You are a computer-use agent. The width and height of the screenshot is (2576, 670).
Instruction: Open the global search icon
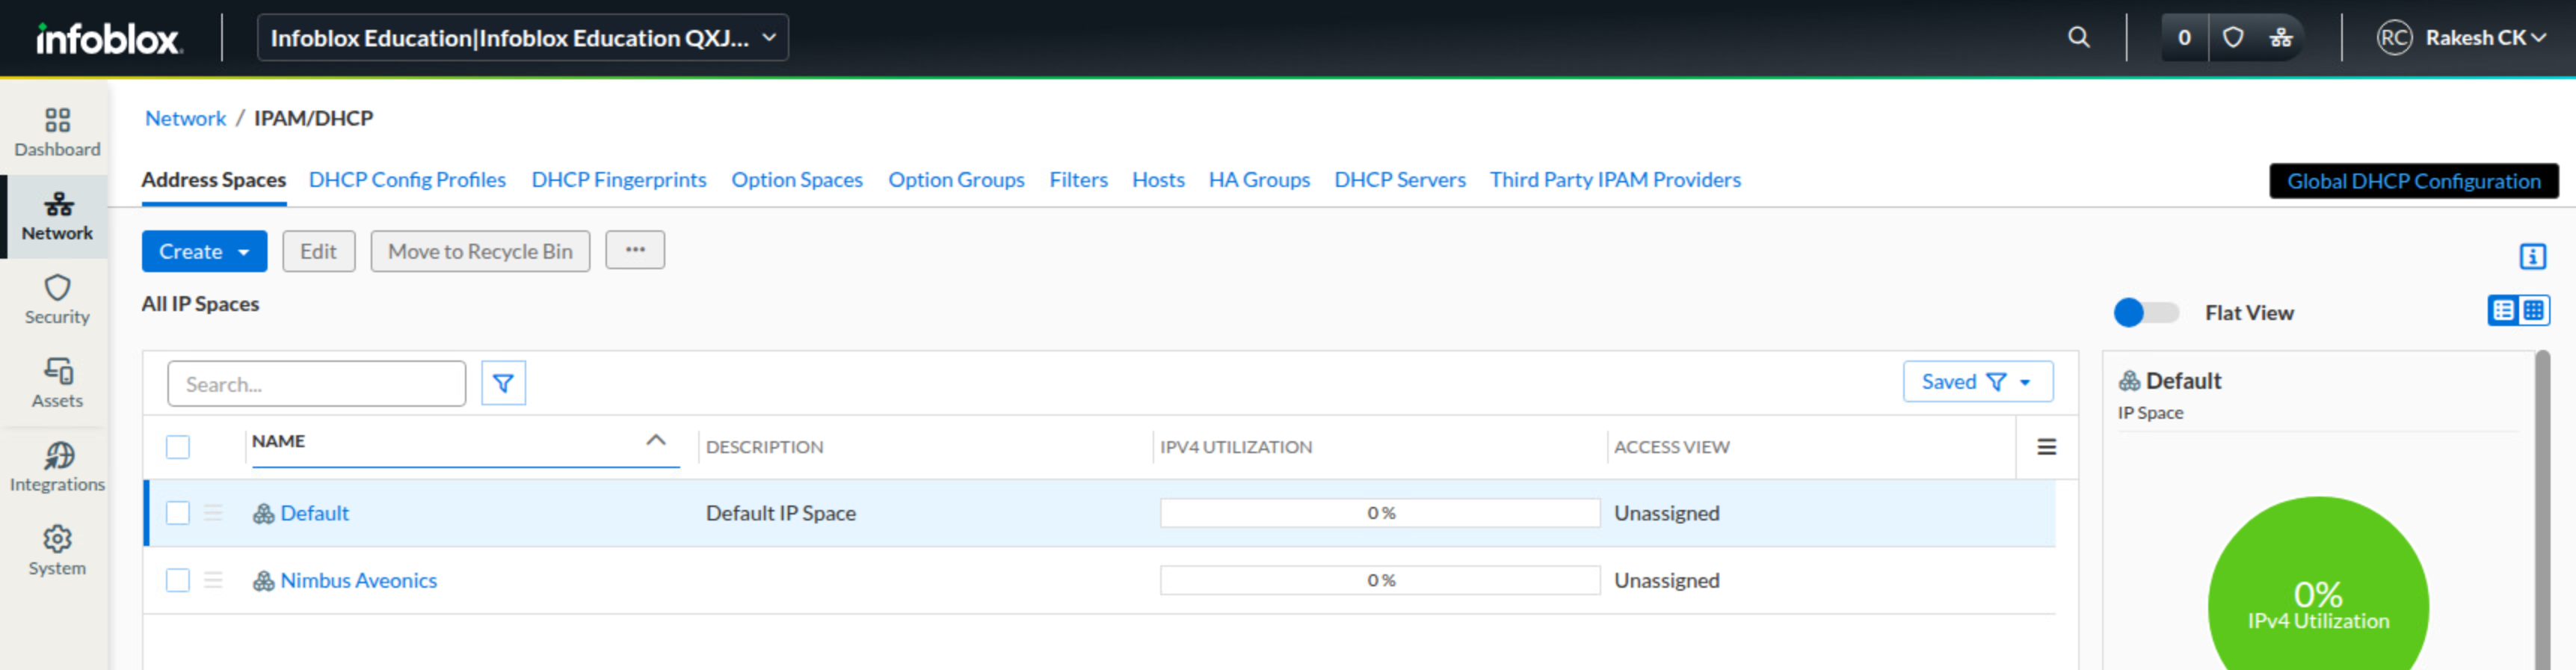coord(2079,38)
